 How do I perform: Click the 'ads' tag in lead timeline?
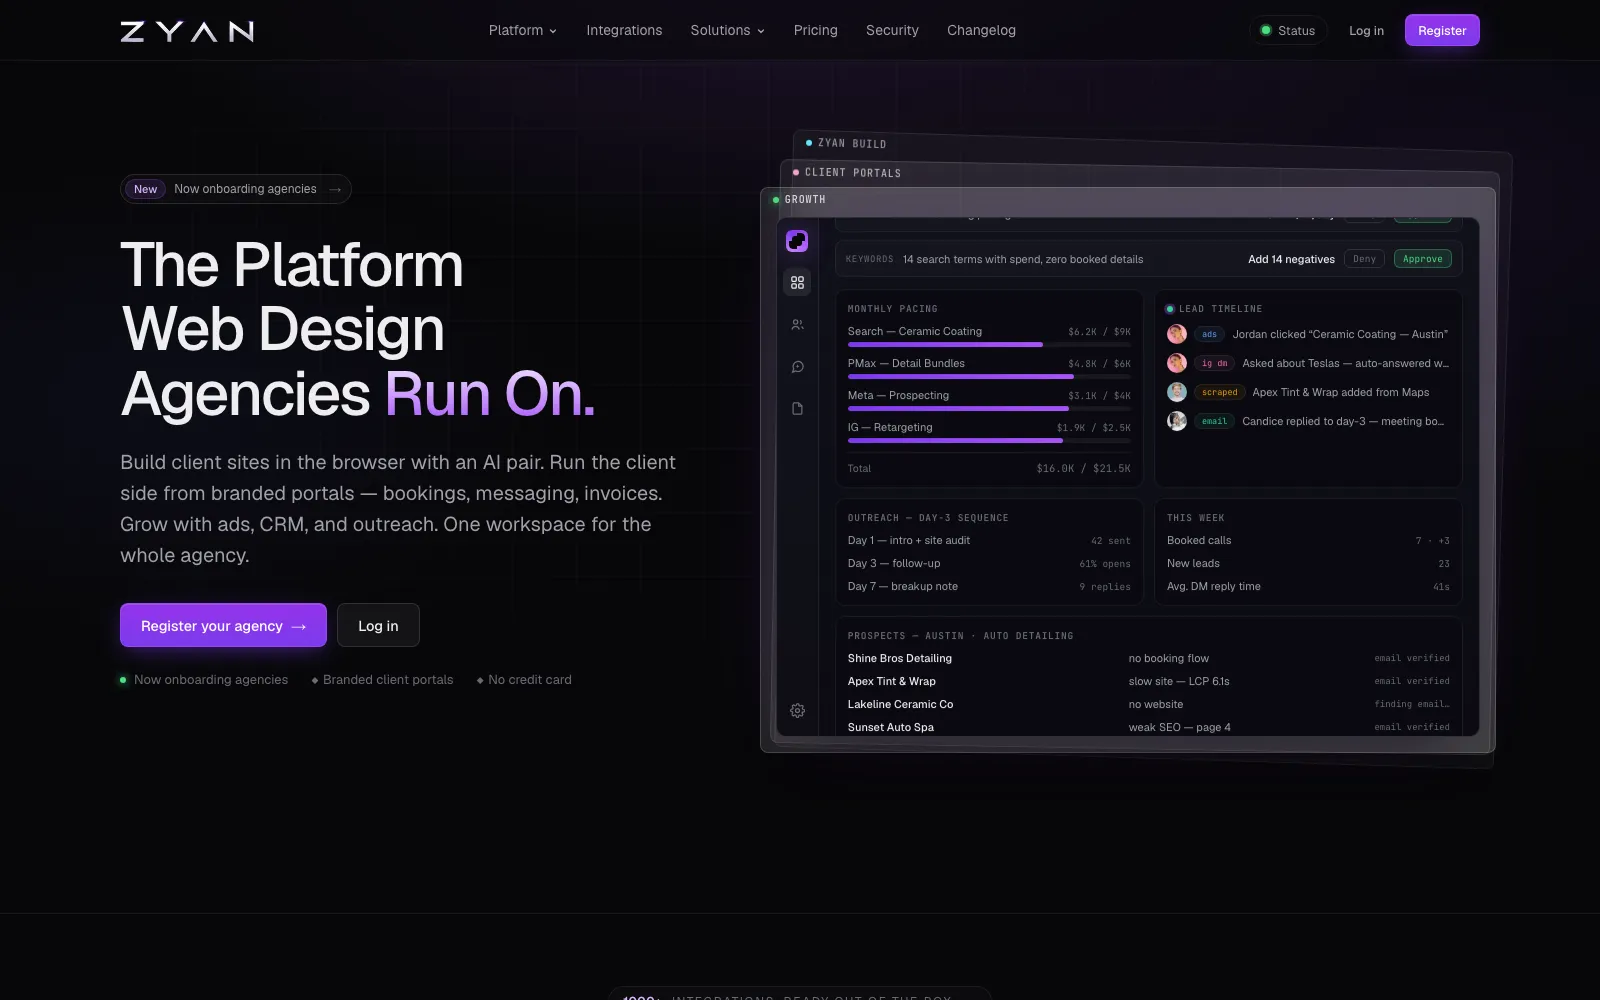click(x=1209, y=334)
